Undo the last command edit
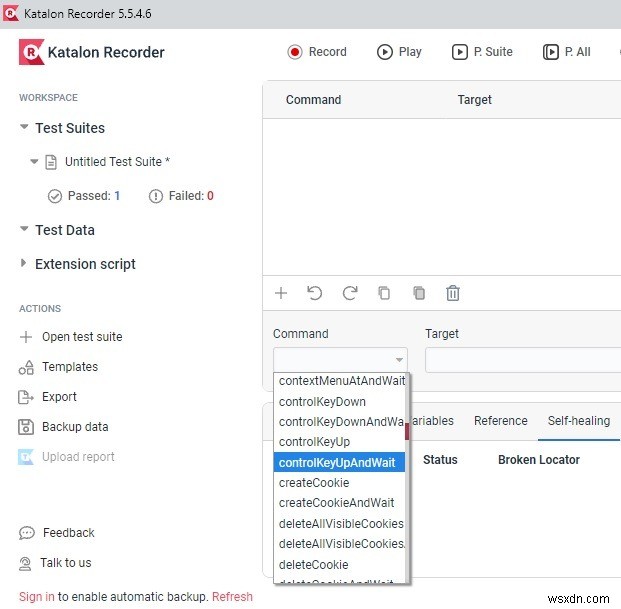This screenshot has width=621, height=609. (315, 293)
